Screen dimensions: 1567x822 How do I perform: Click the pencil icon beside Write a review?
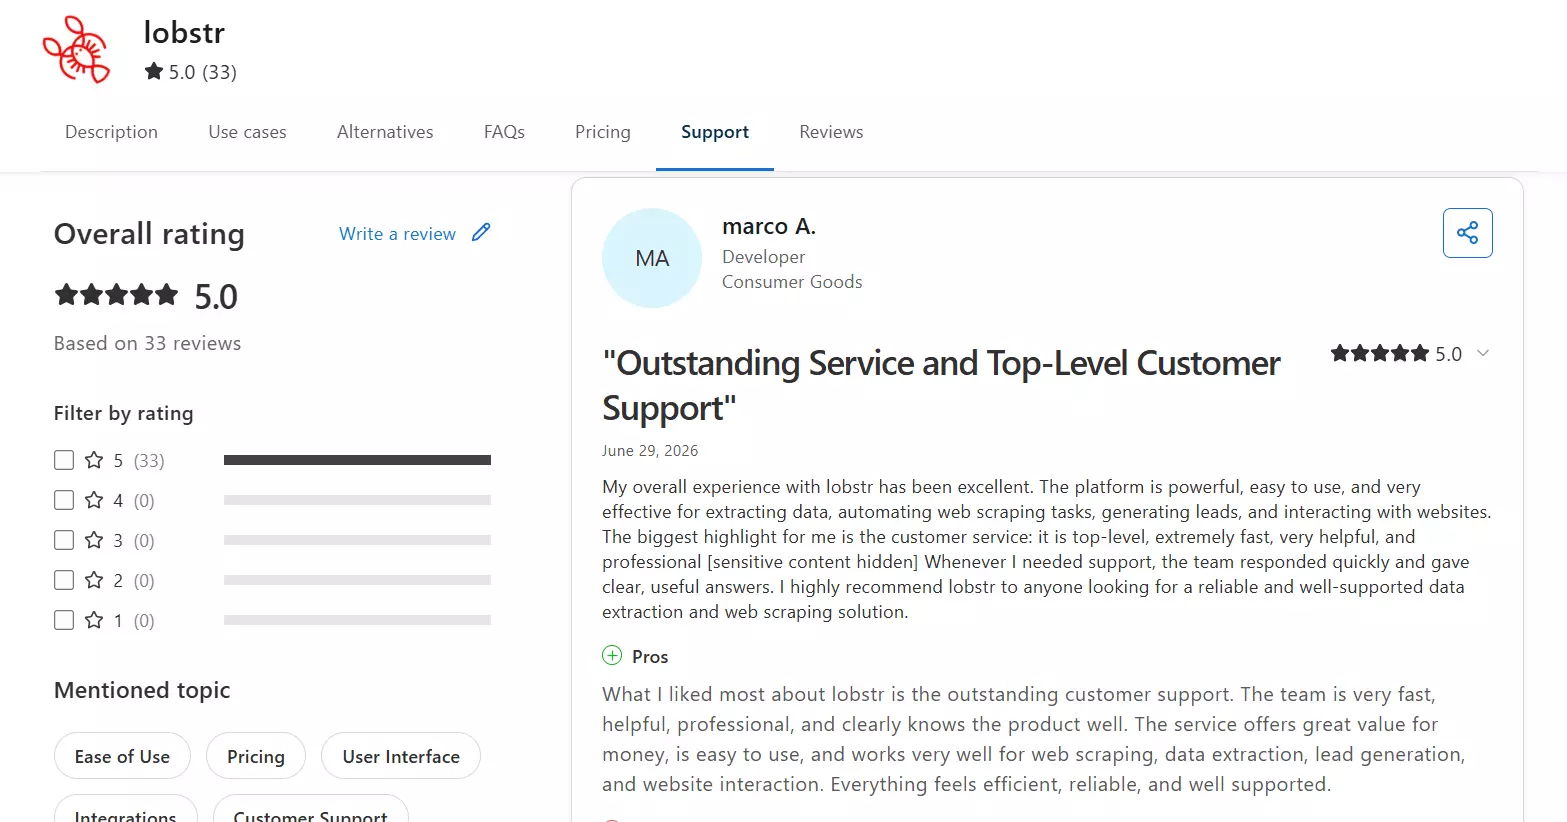click(481, 232)
